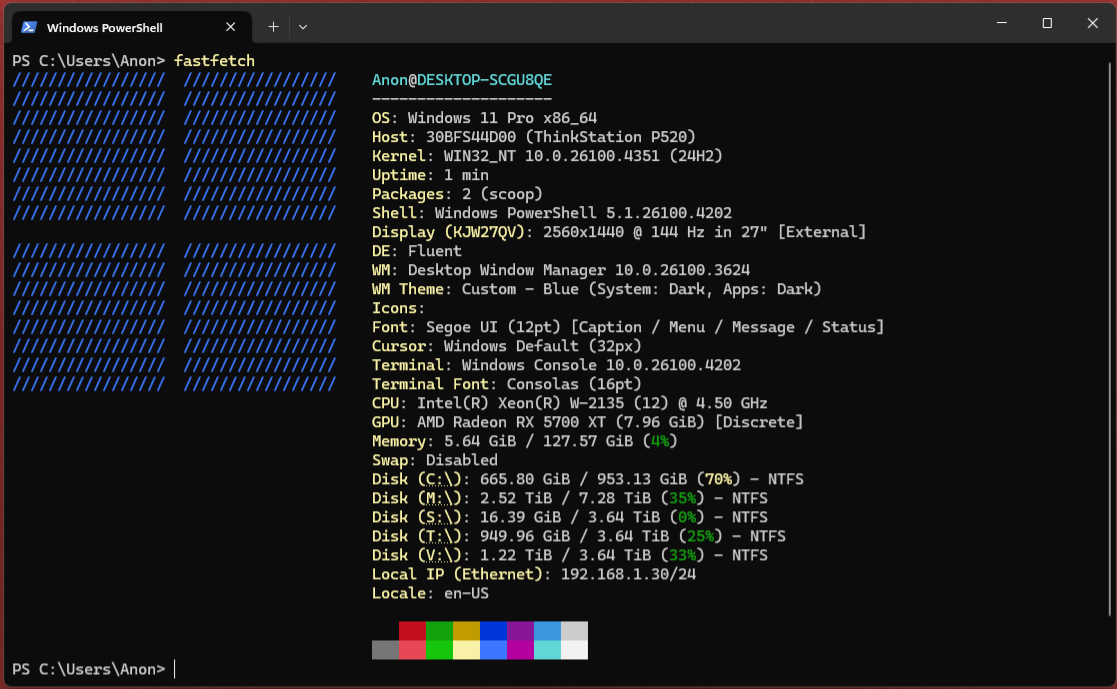Image resolution: width=1117 pixels, height=689 pixels.
Task: Click the typed 'fastfetch' command text
Action: coord(214,61)
